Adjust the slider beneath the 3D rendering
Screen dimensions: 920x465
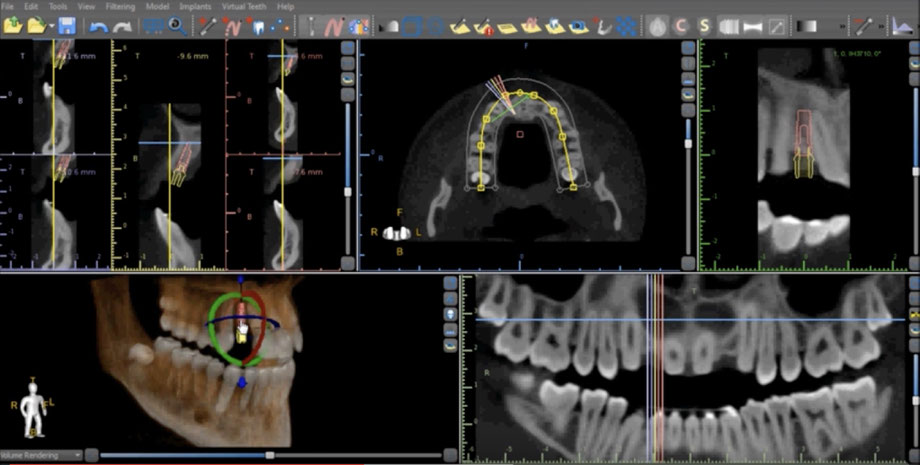(268, 455)
